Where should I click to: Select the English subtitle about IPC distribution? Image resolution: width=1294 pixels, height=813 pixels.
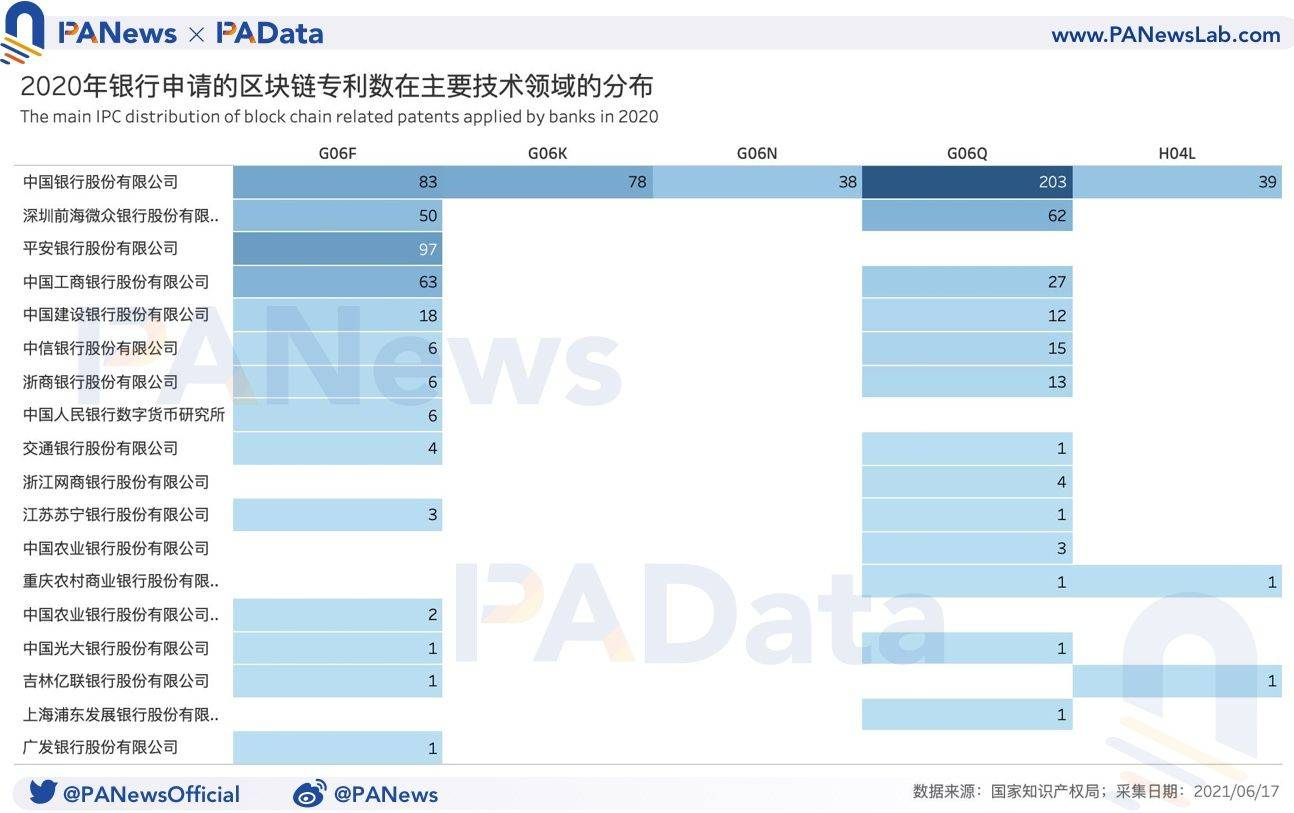pyautogui.click(x=339, y=116)
